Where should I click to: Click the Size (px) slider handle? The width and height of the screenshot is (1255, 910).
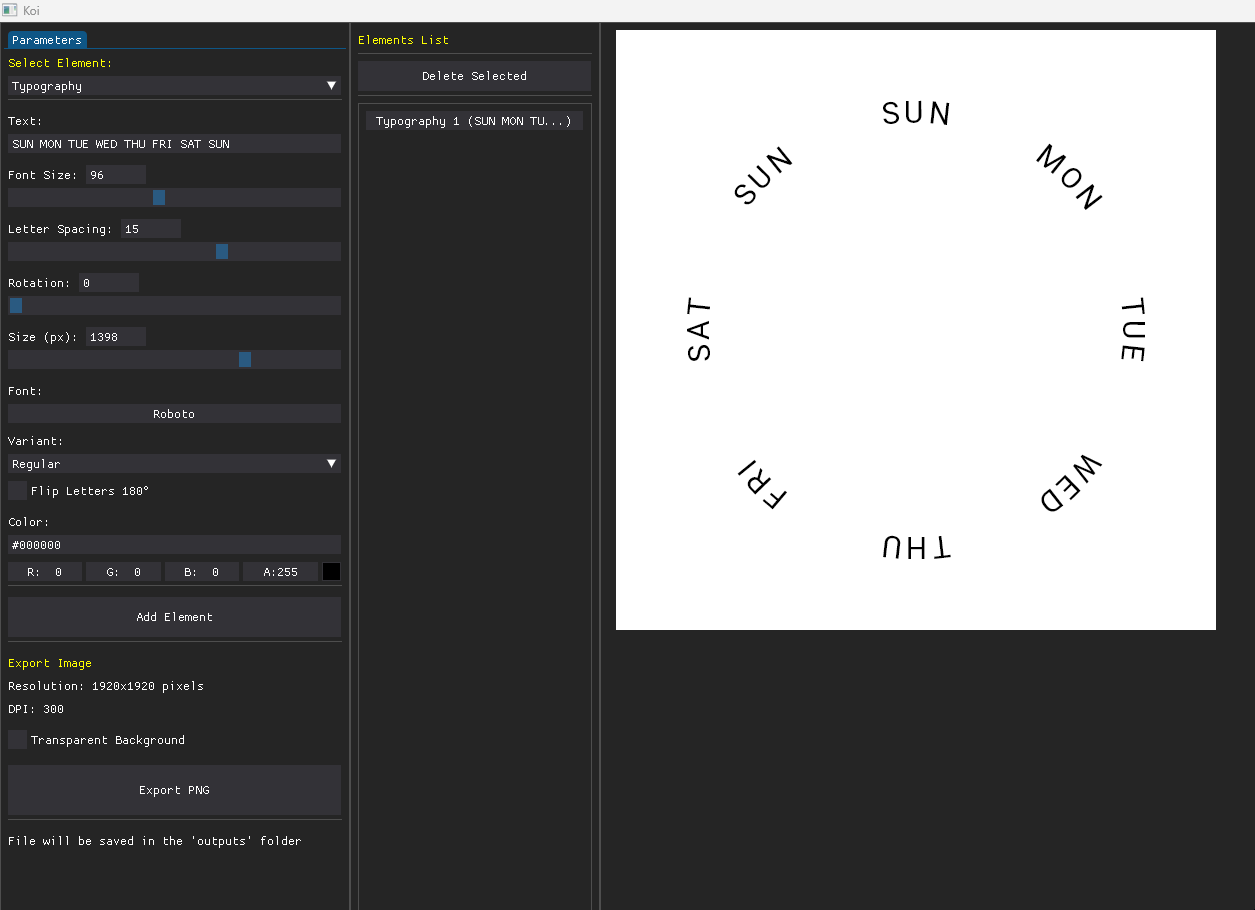245,360
